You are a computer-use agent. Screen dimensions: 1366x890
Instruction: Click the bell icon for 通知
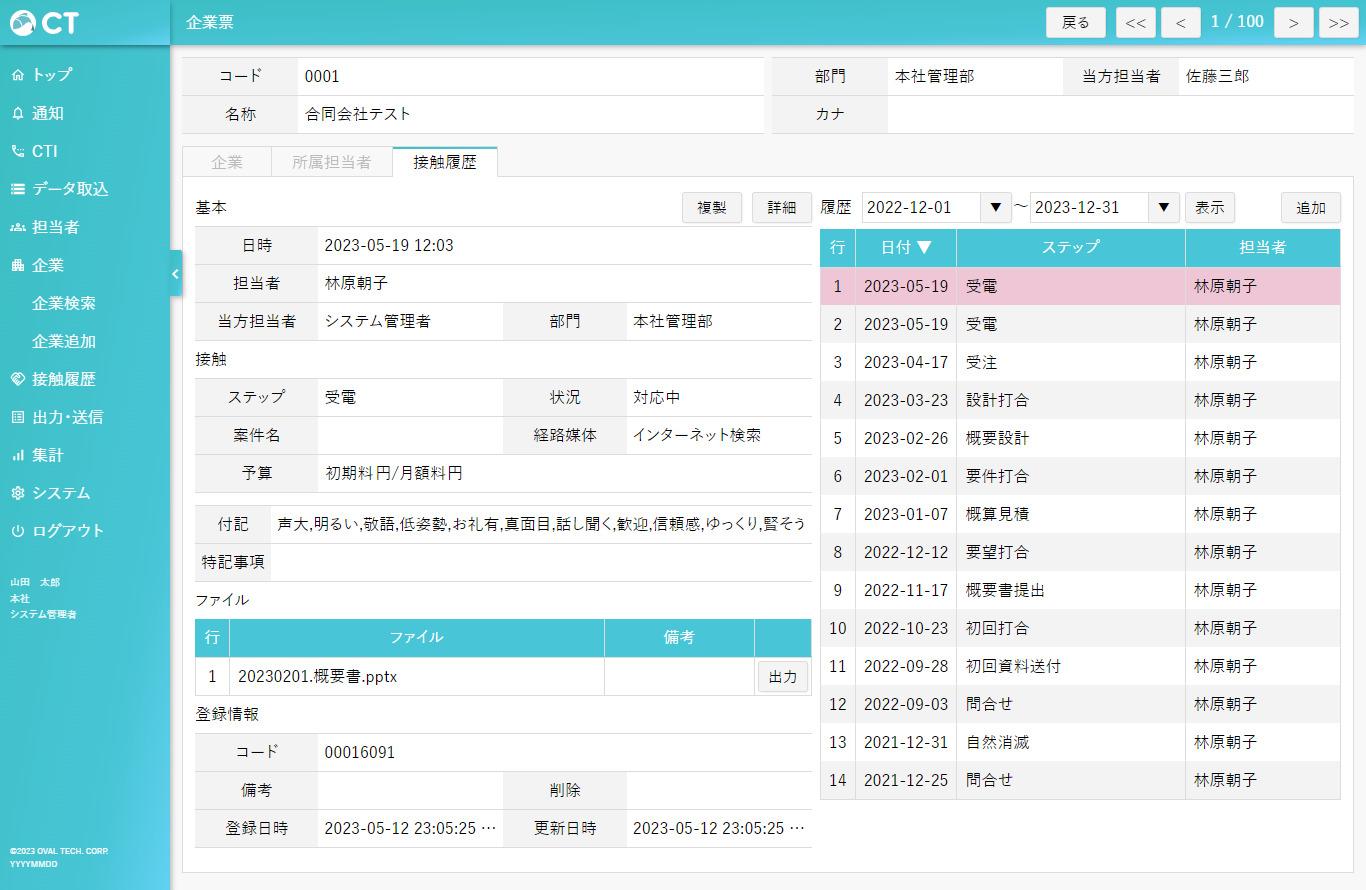(x=18, y=114)
